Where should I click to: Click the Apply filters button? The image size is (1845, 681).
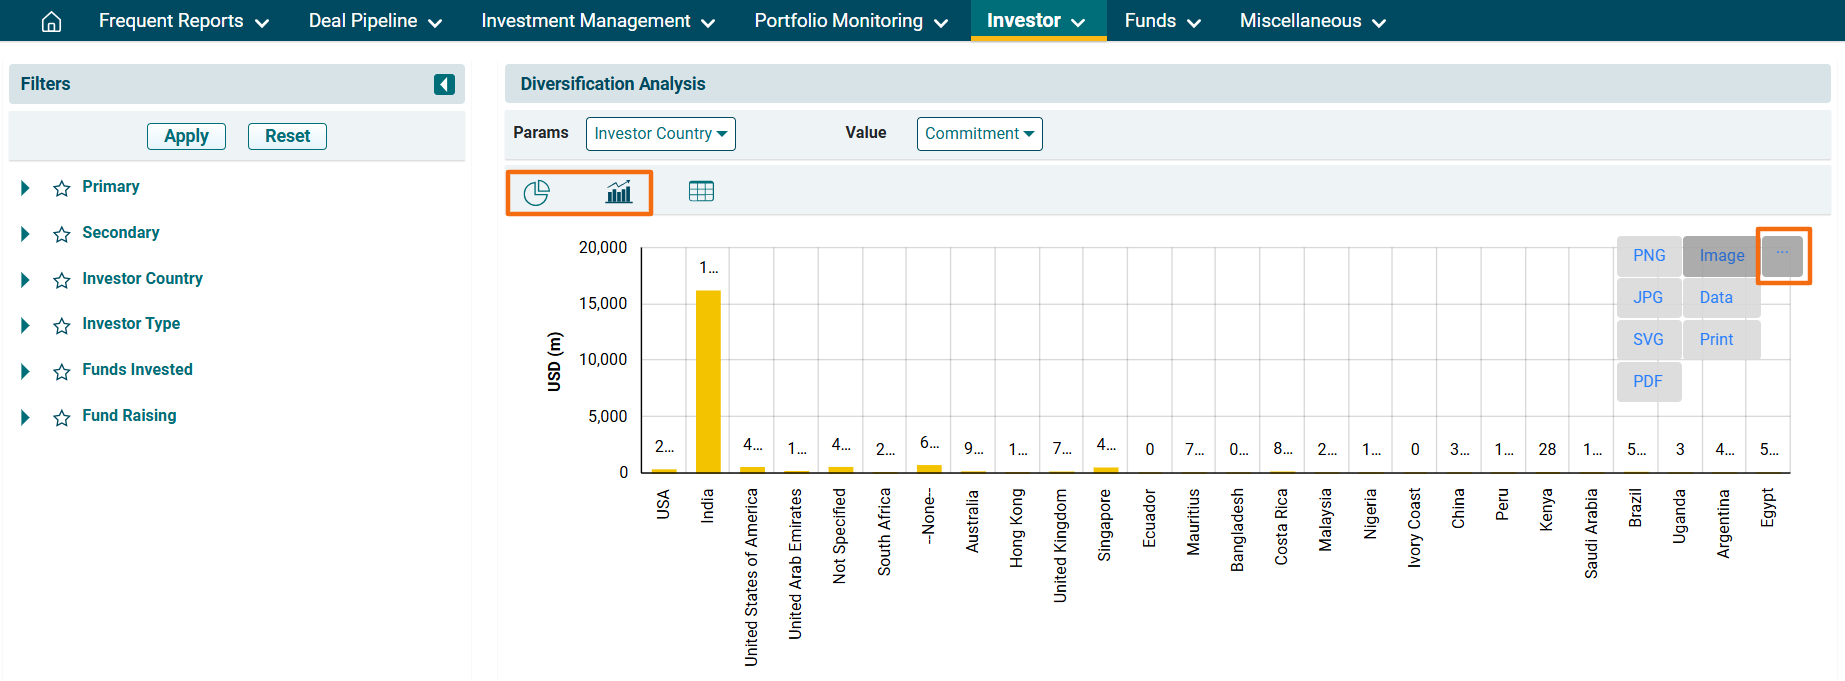186,136
